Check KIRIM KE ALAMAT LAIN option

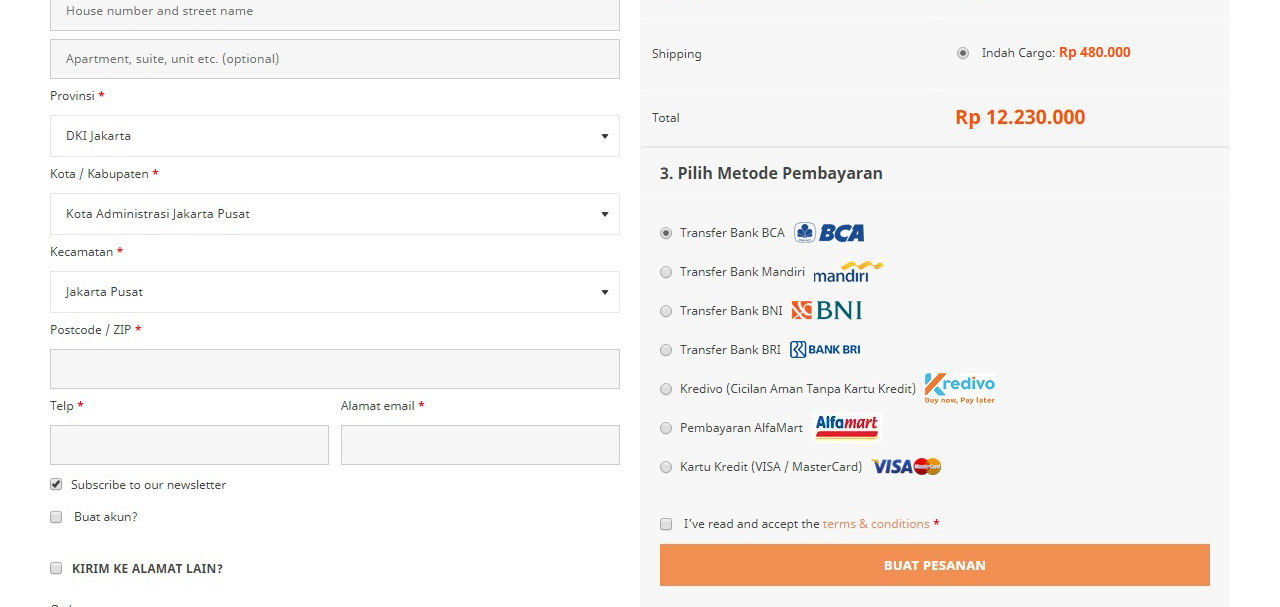click(x=56, y=567)
